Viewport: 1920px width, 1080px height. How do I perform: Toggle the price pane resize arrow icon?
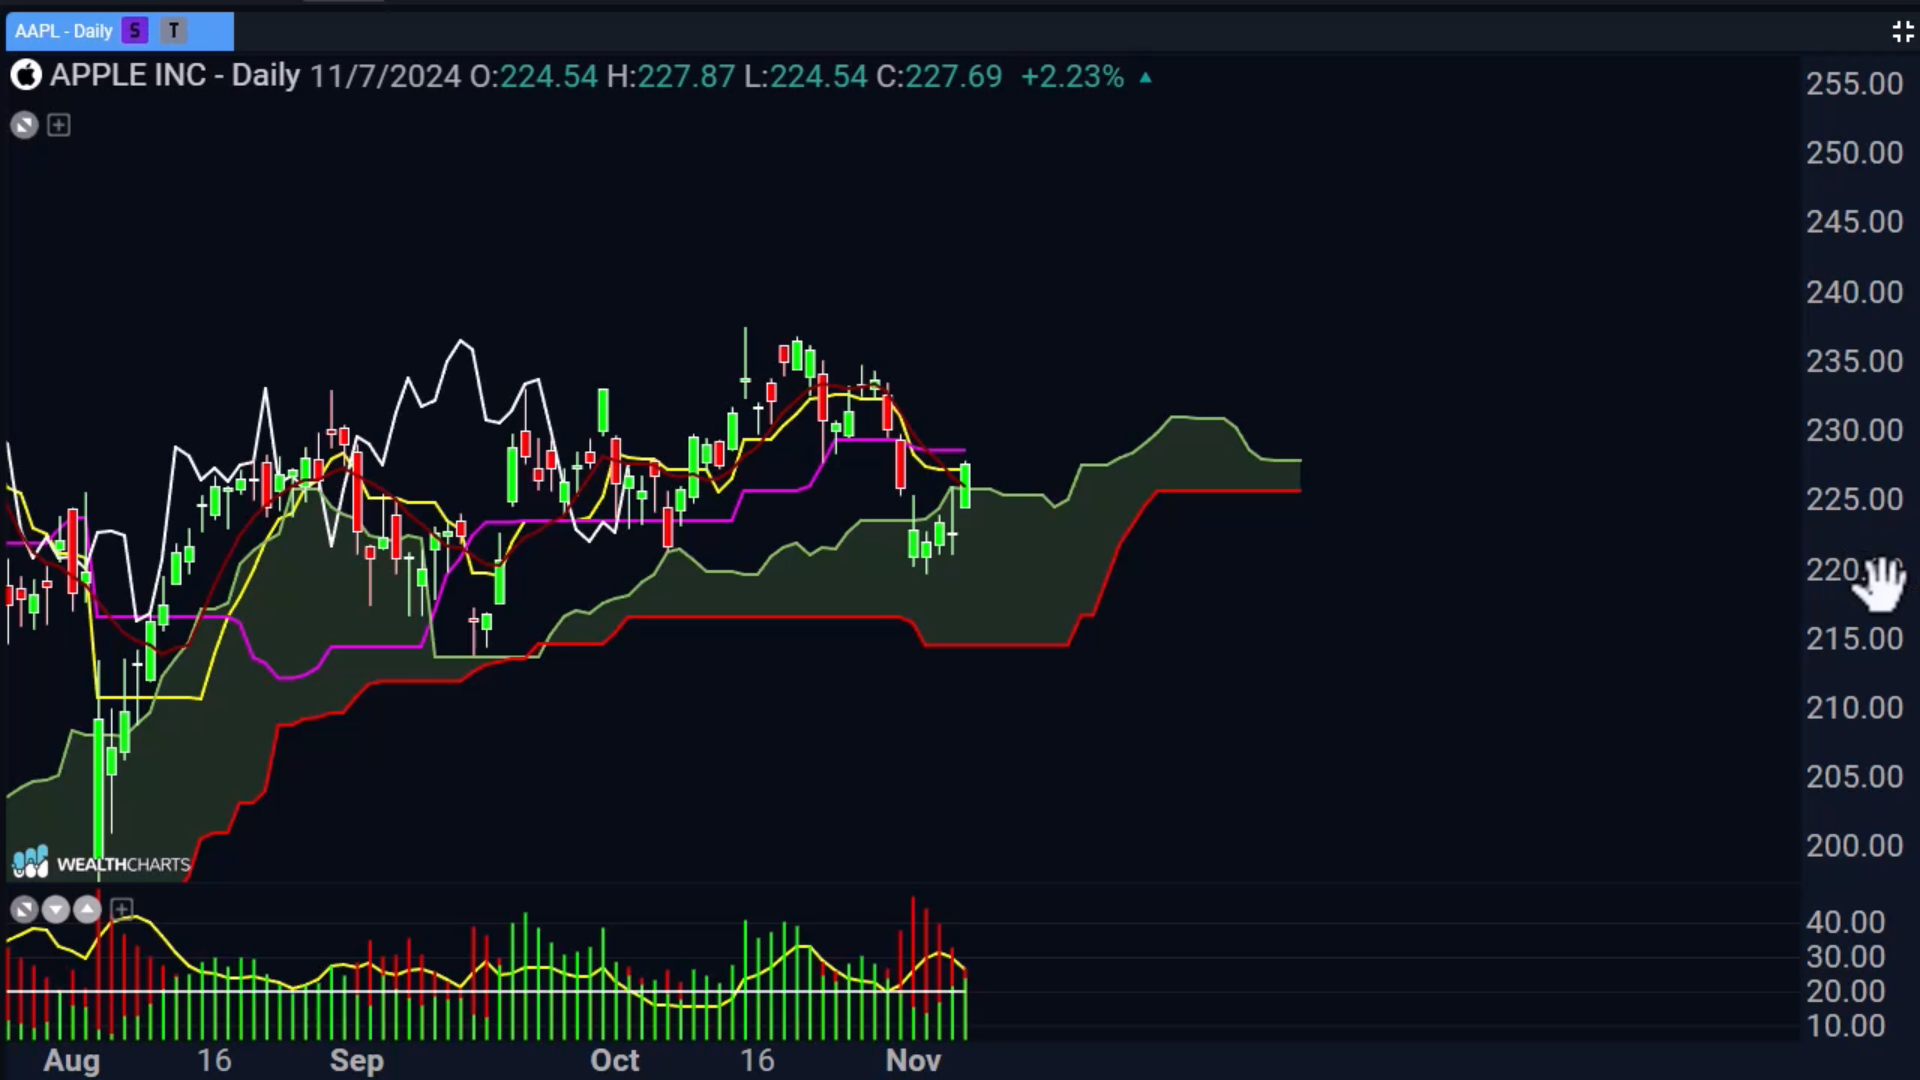click(x=24, y=125)
